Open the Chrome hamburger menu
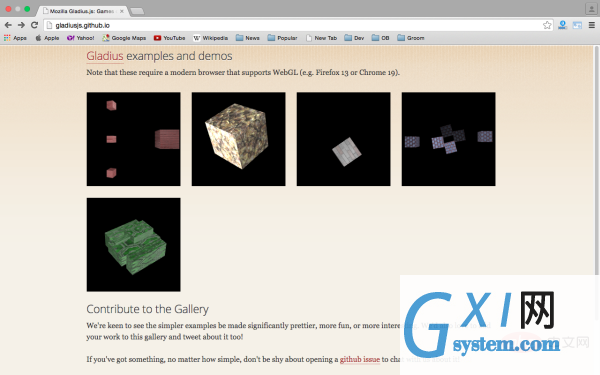Viewport: 600px width, 375px height. [x=592, y=25]
